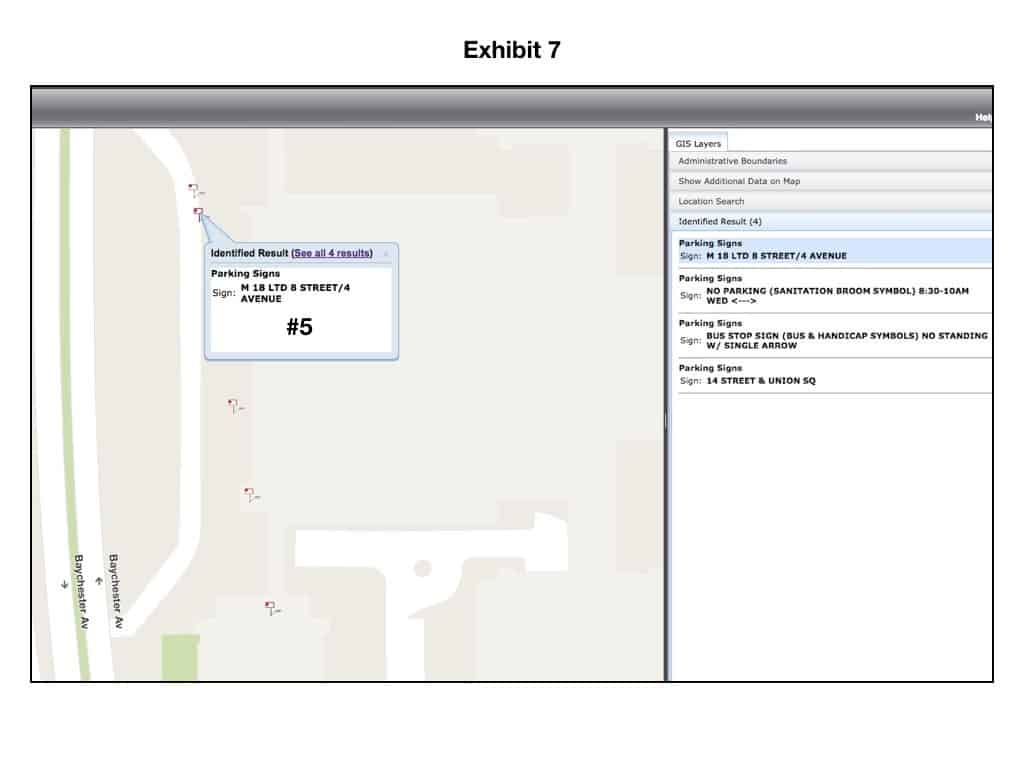Click the Help link in top bar
This screenshot has height=768, width=1024.
tap(983, 117)
